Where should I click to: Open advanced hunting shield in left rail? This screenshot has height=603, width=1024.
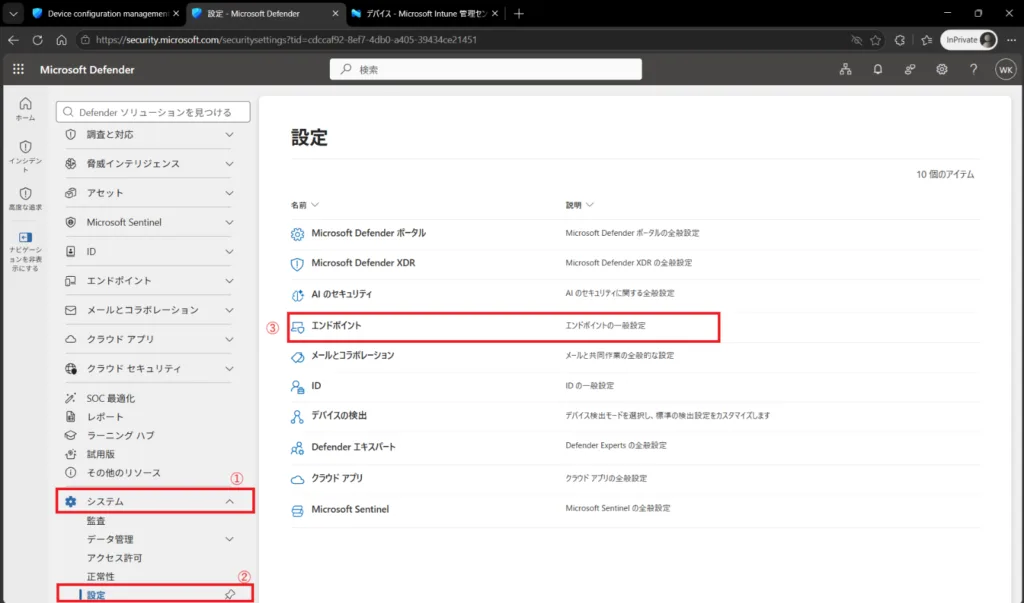click(x=25, y=199)
